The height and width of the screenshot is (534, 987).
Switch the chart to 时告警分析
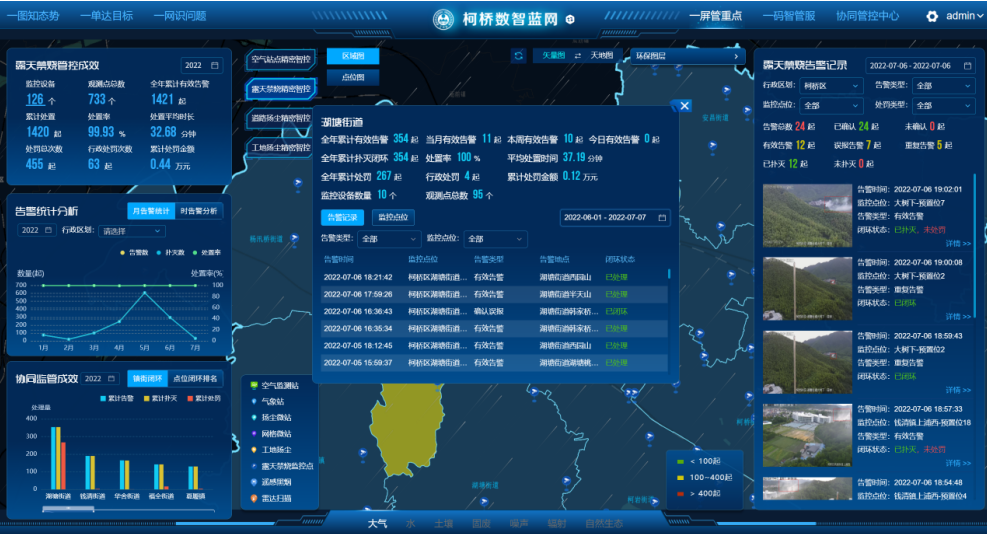click(x=199, y=211)
